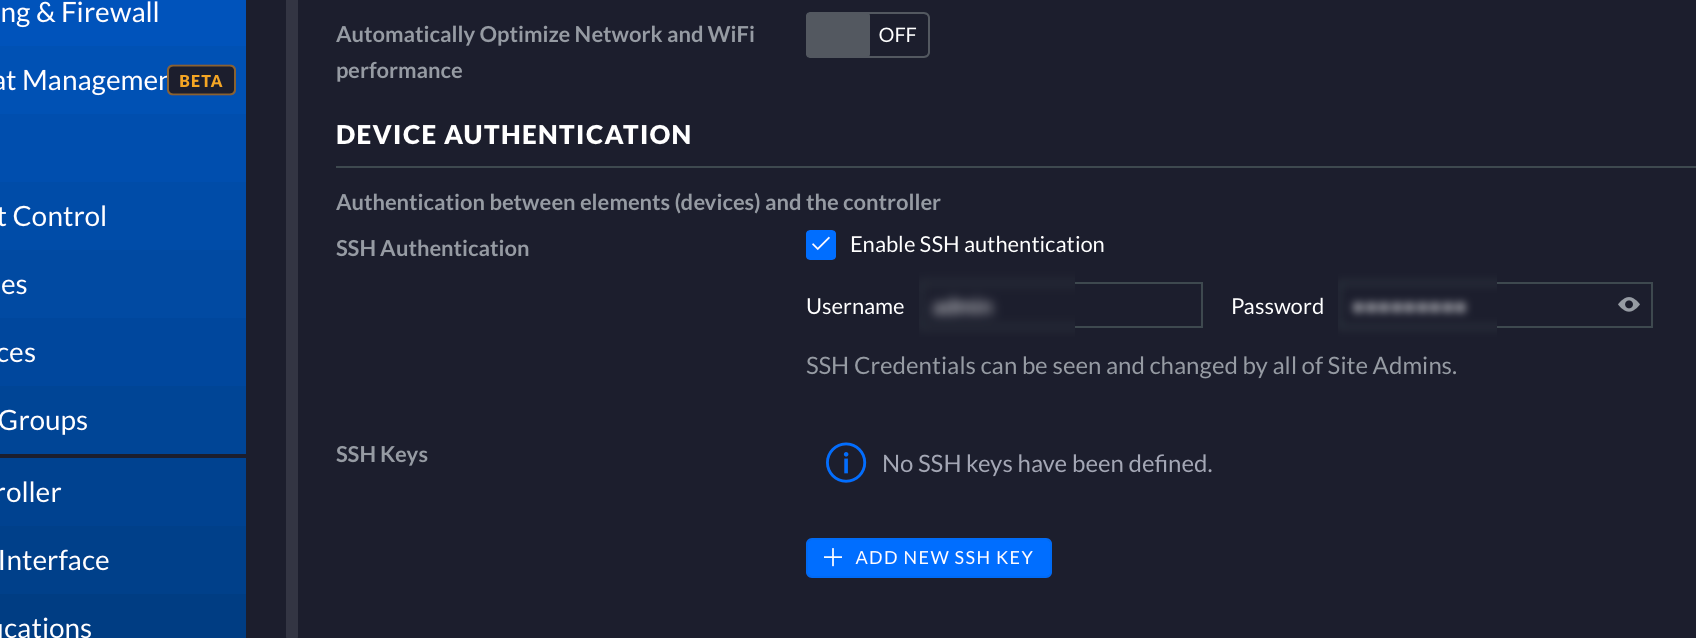This screenshot has width=1696, height=638.
Task: Open Notifications item at sidebar bottom
Action: click(x=47, y=626)
